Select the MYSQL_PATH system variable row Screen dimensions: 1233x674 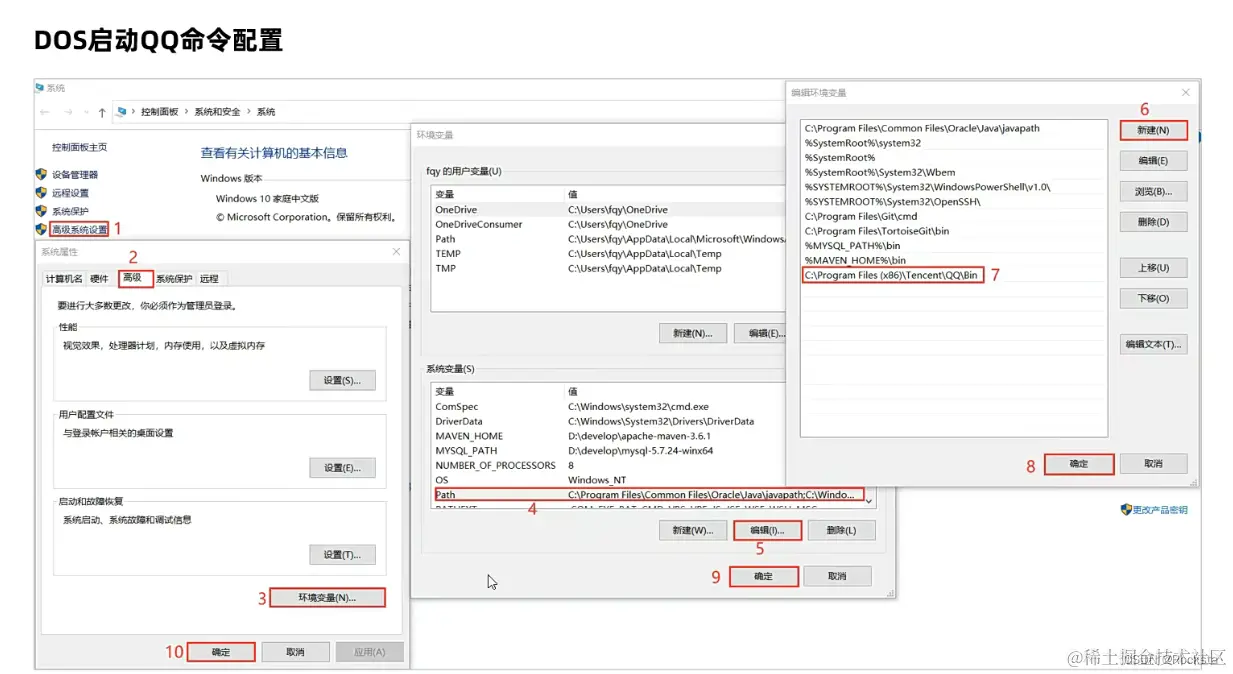point(648,451)
